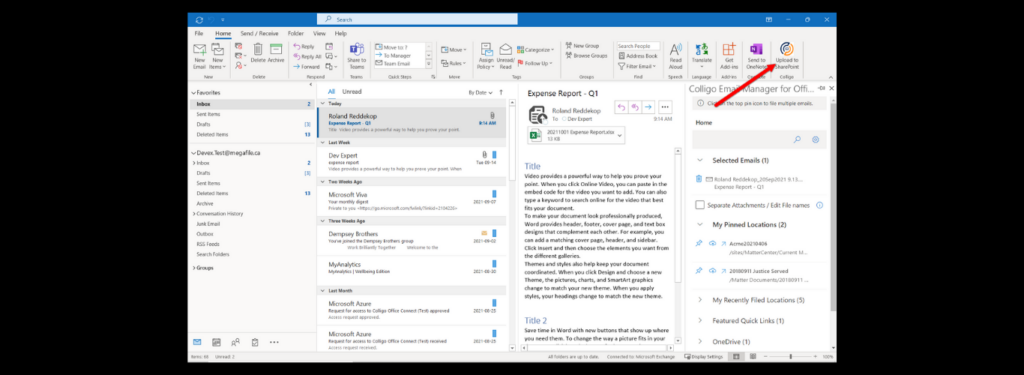
Task: Check Separate Attachments / Edit File names
Action: coord(699,205)
